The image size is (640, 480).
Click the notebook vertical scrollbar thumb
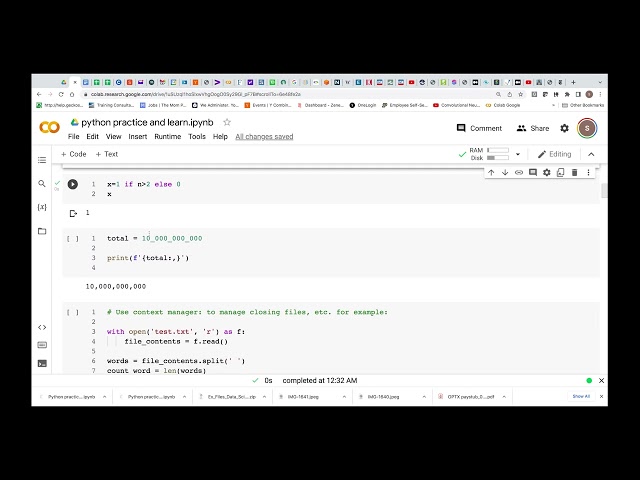point(604,191)
